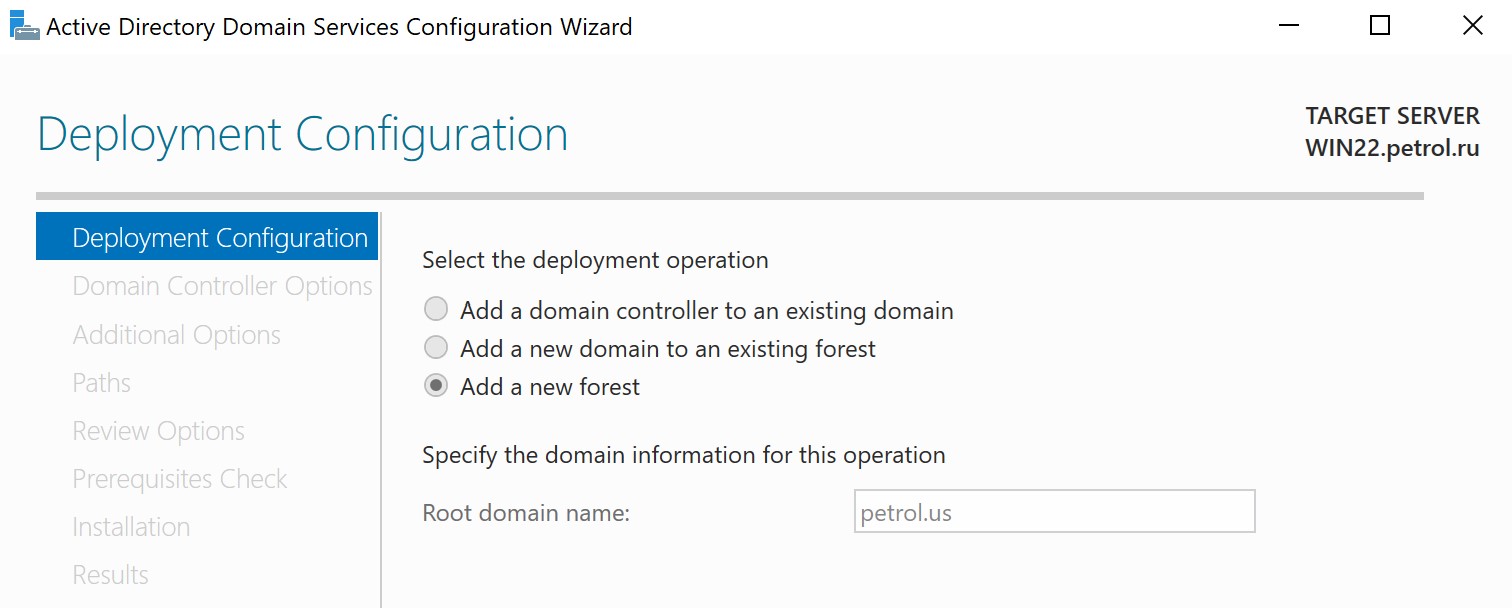Select the Installation step in sidebar
The width and height of the screenshot is (1512, 608).
(x=131, y=526)
